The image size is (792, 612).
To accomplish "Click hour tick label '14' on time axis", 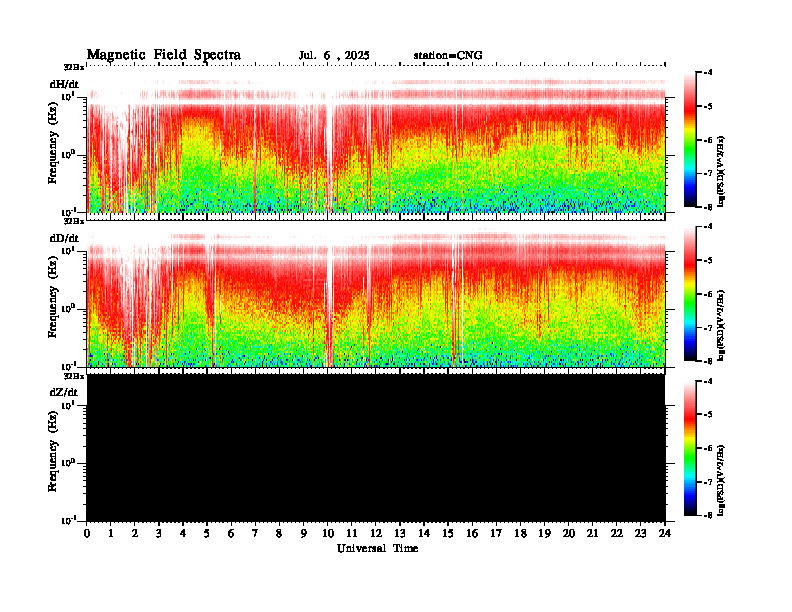I will 424,533.
